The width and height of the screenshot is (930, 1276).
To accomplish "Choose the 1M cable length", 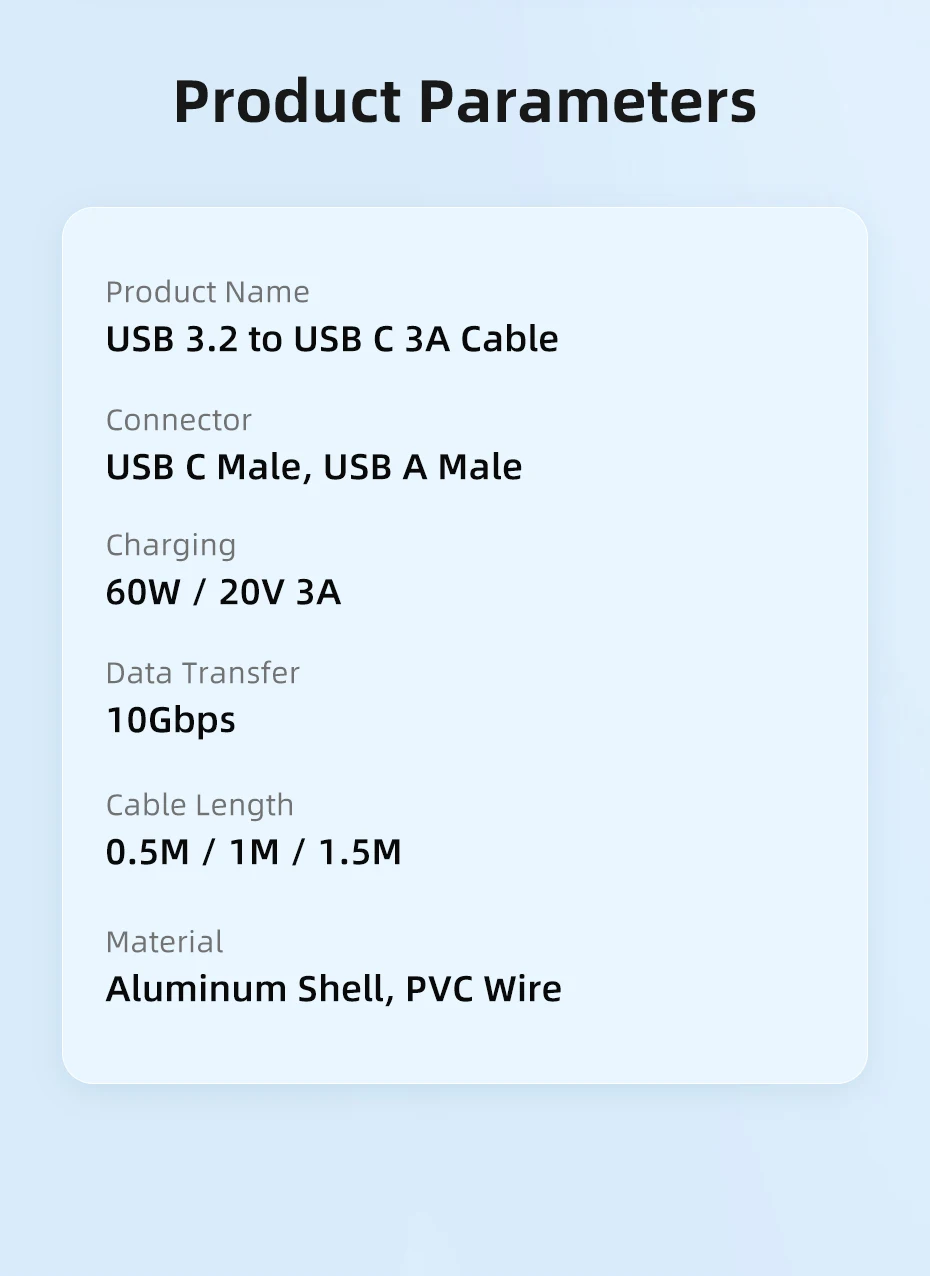I will pos(254,852).
